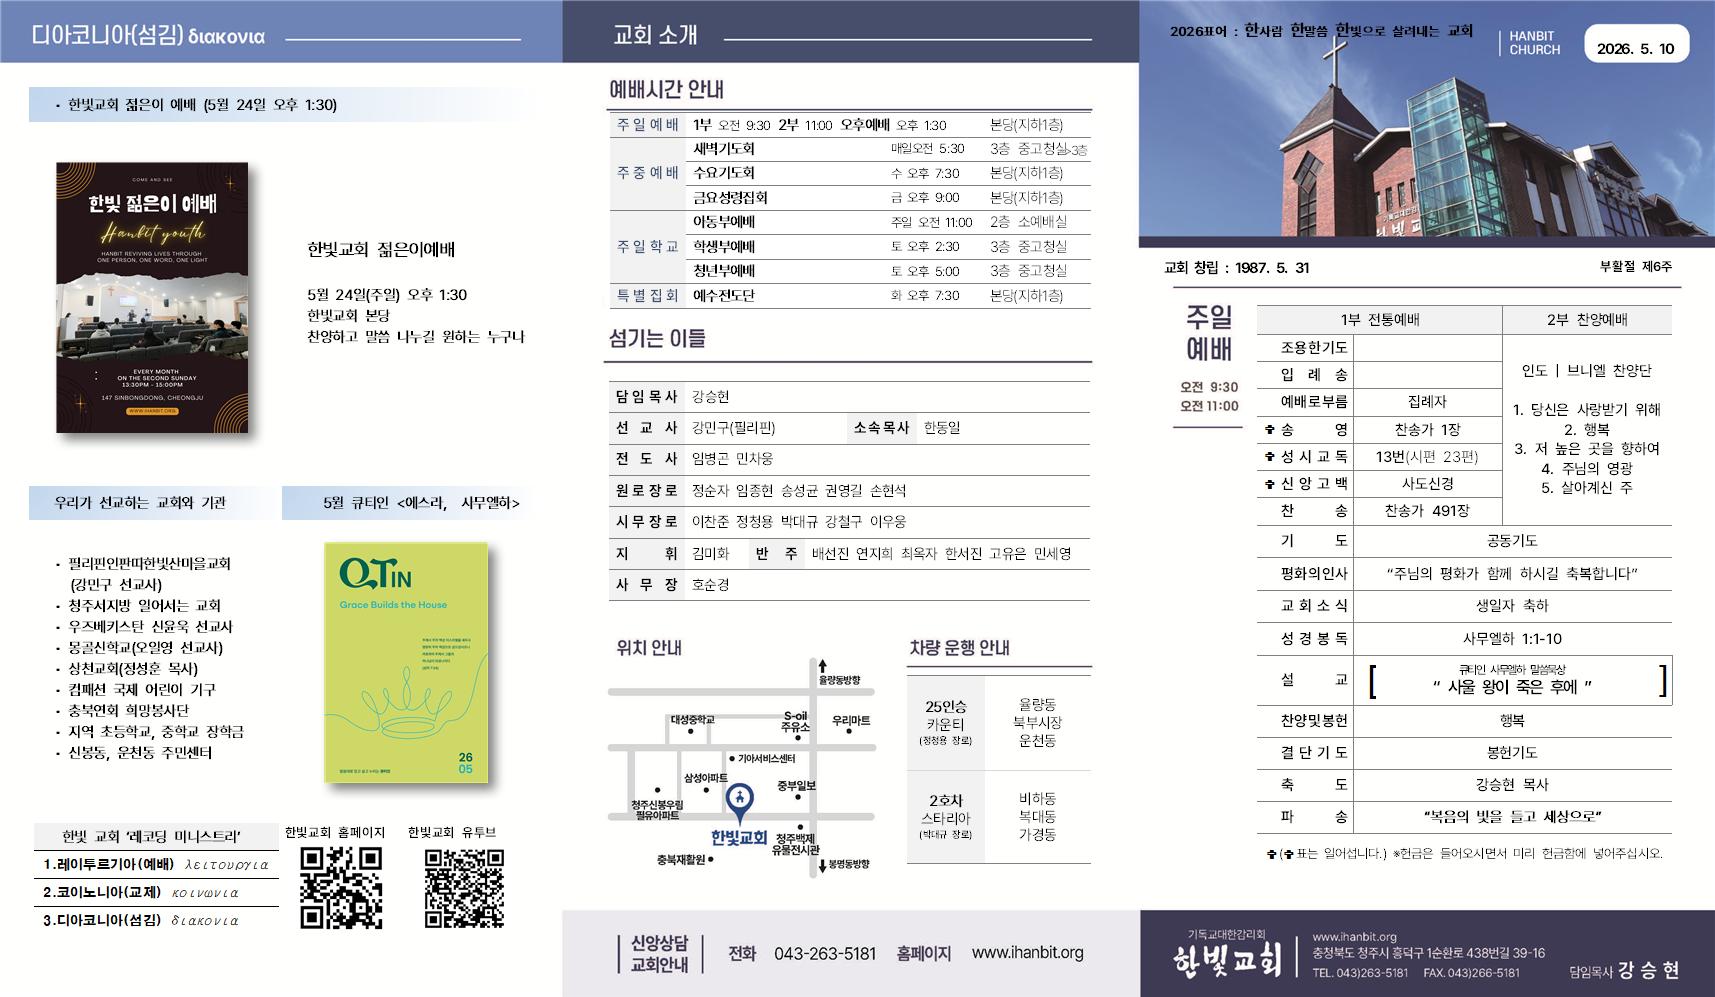Click the 컴패션 국제 어린이 기구 item
The width and height of the screenshot is (1715, 997).
tap(136, 690)
